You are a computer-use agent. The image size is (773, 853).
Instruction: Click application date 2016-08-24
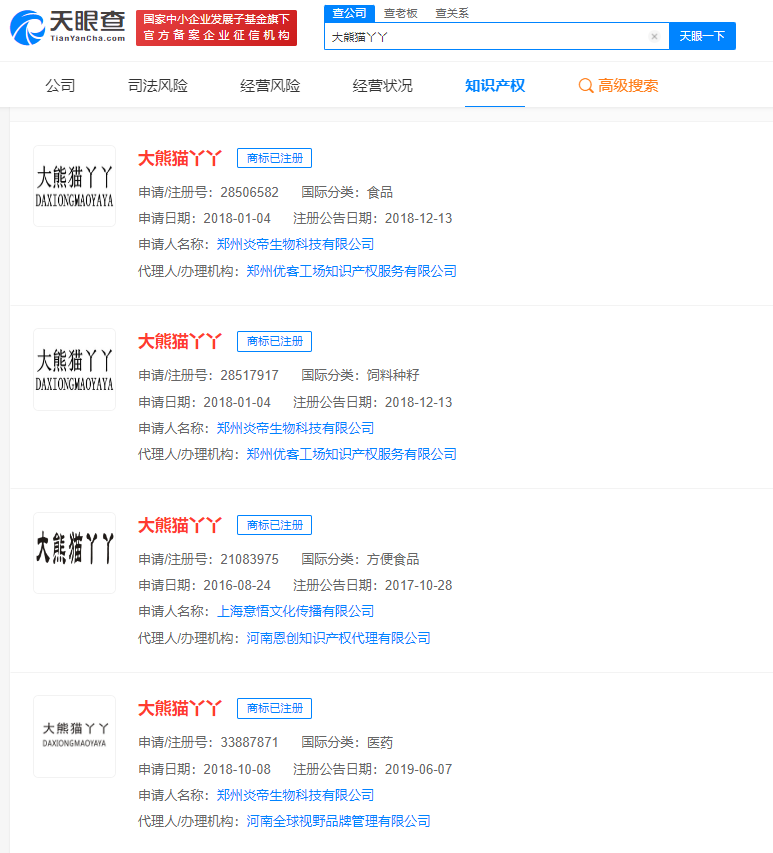[x=237, y=585]
